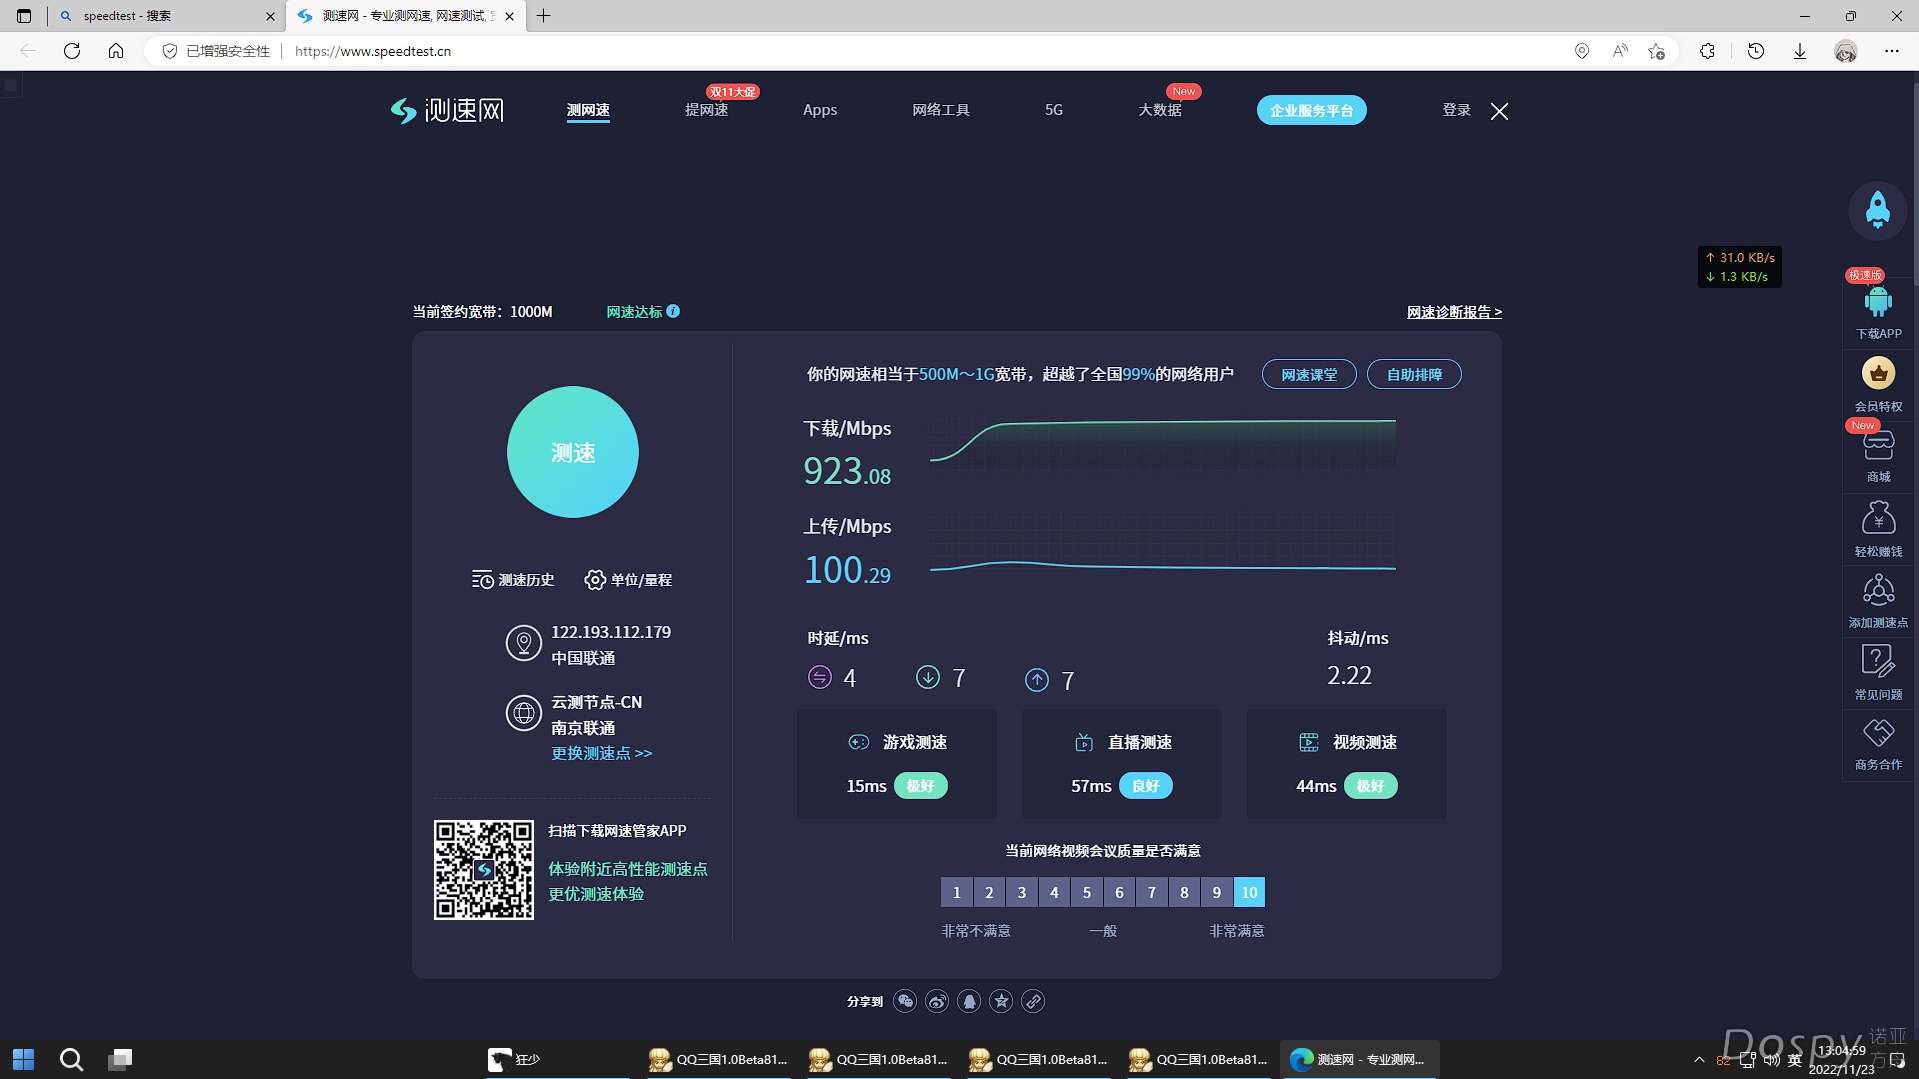
Task: Click the 网速达标 info icon
Action: [673, 311]
